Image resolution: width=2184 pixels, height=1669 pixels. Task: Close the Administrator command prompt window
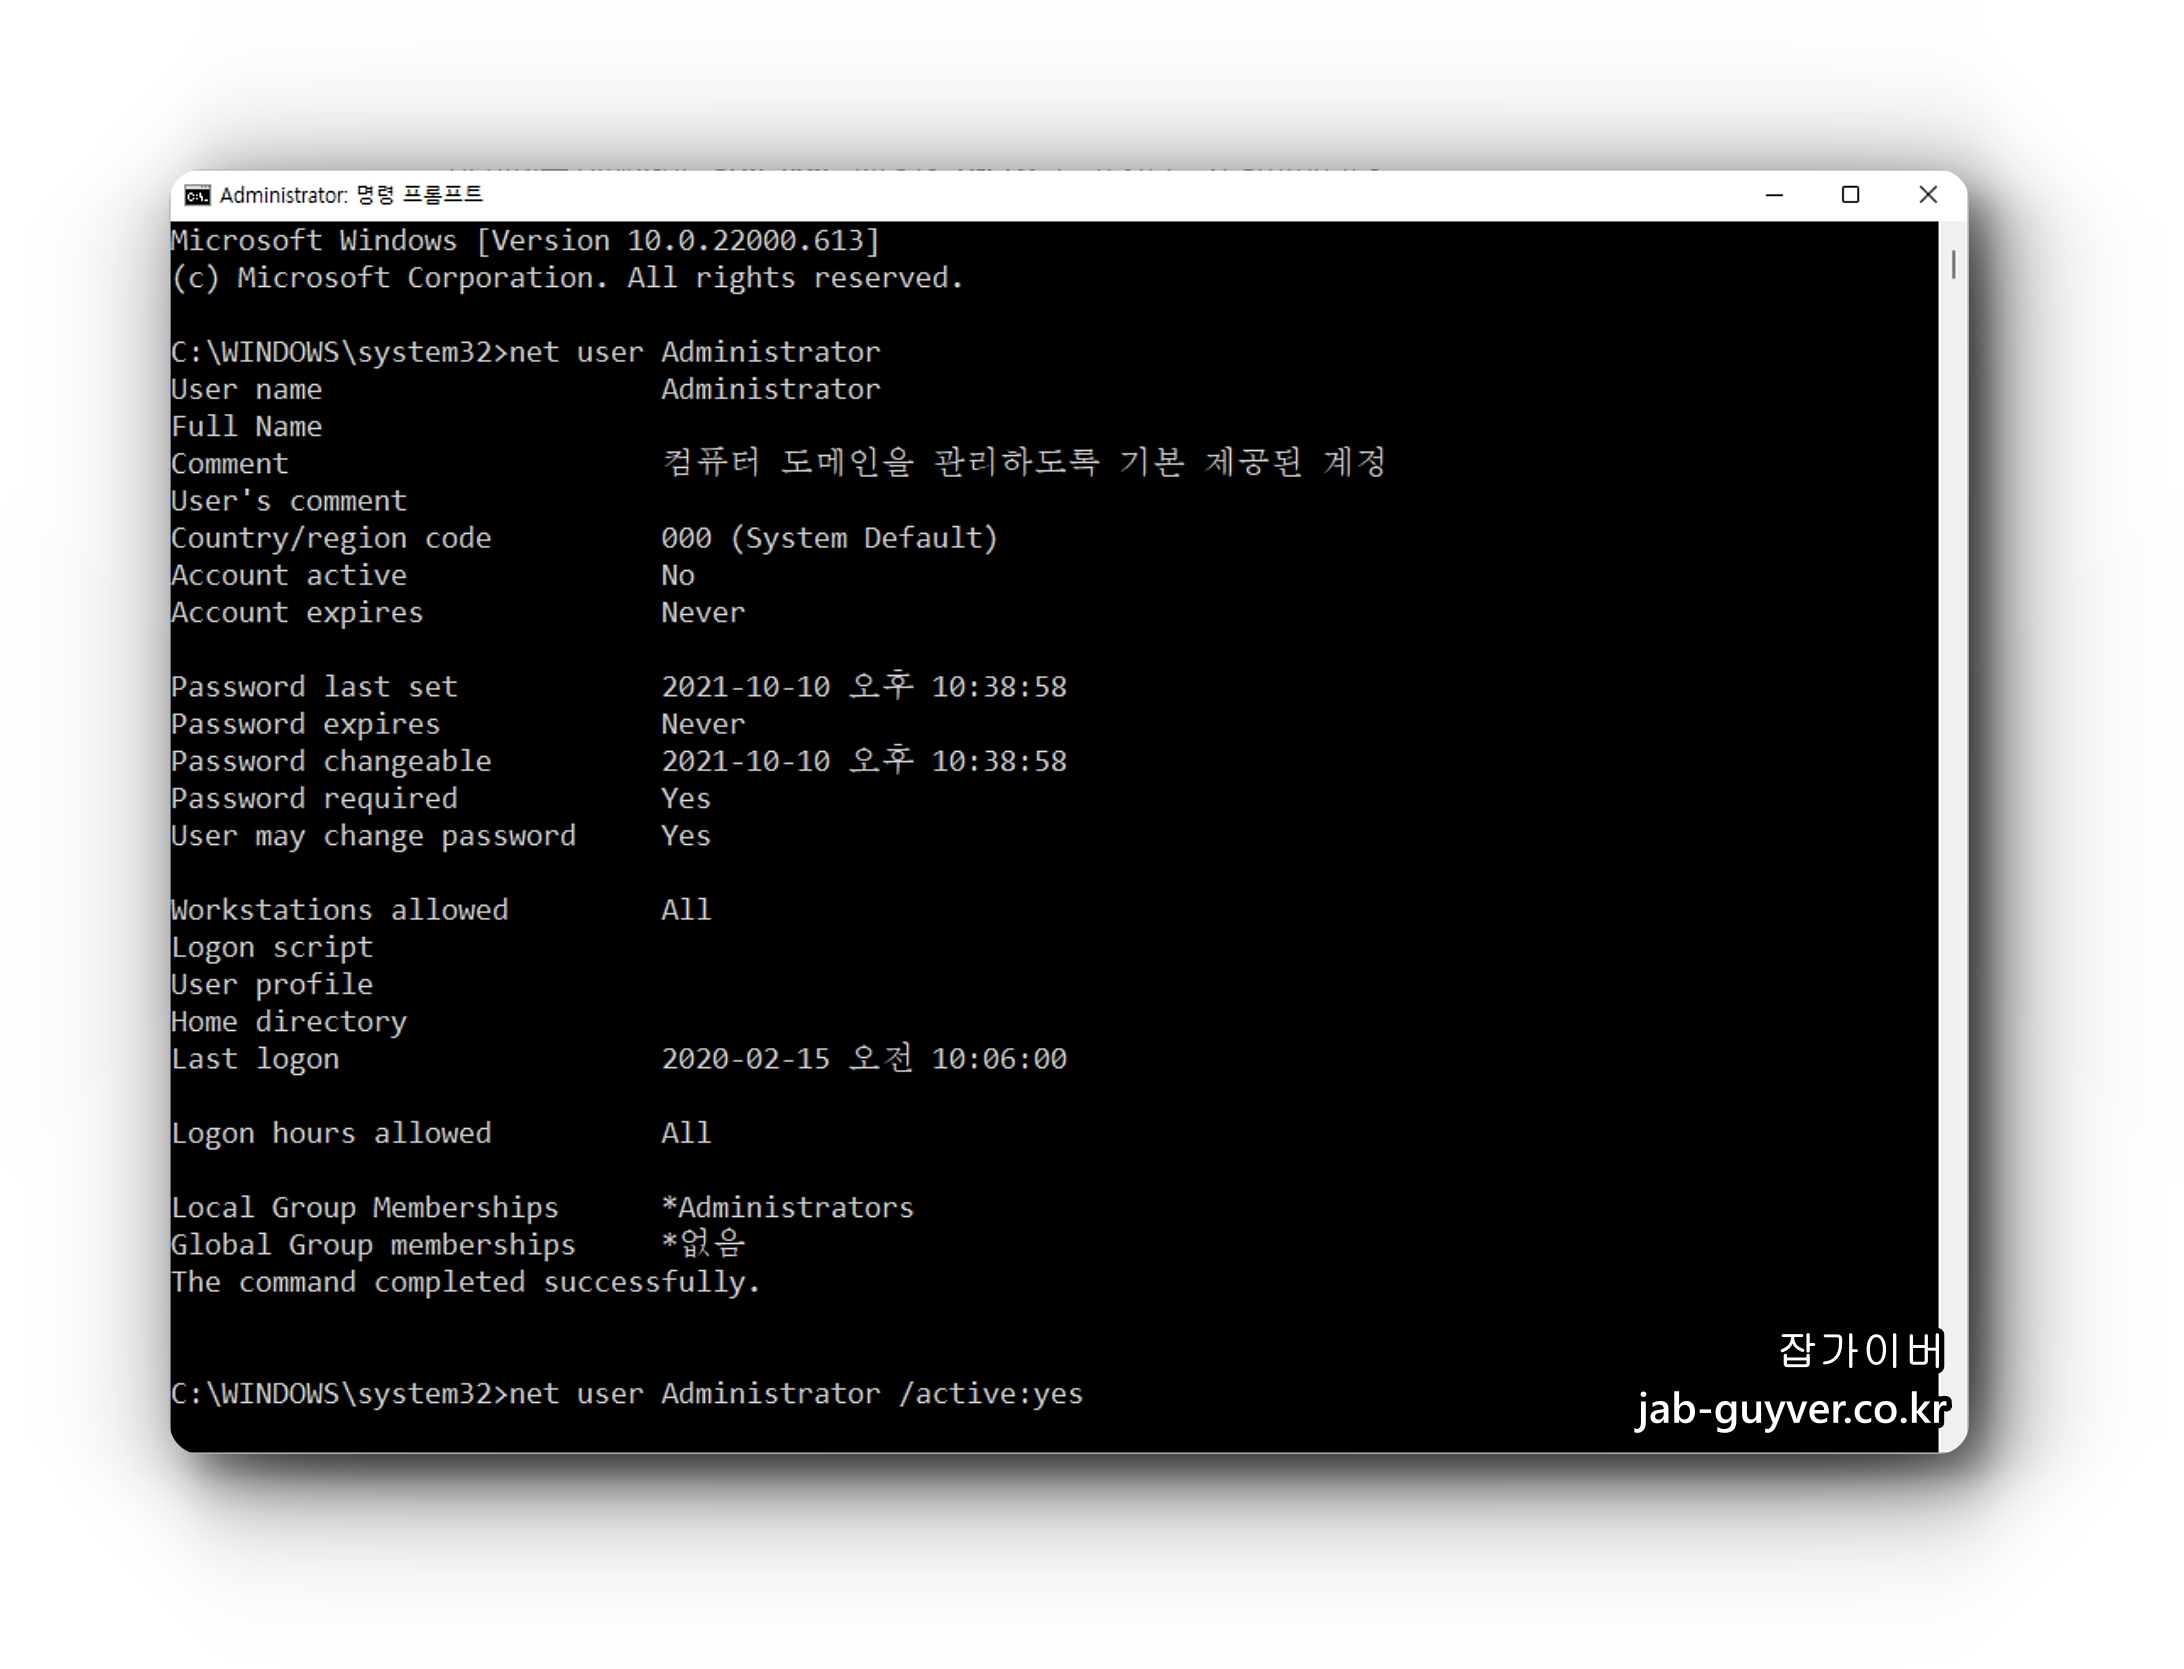click(x=1928, y=195)
